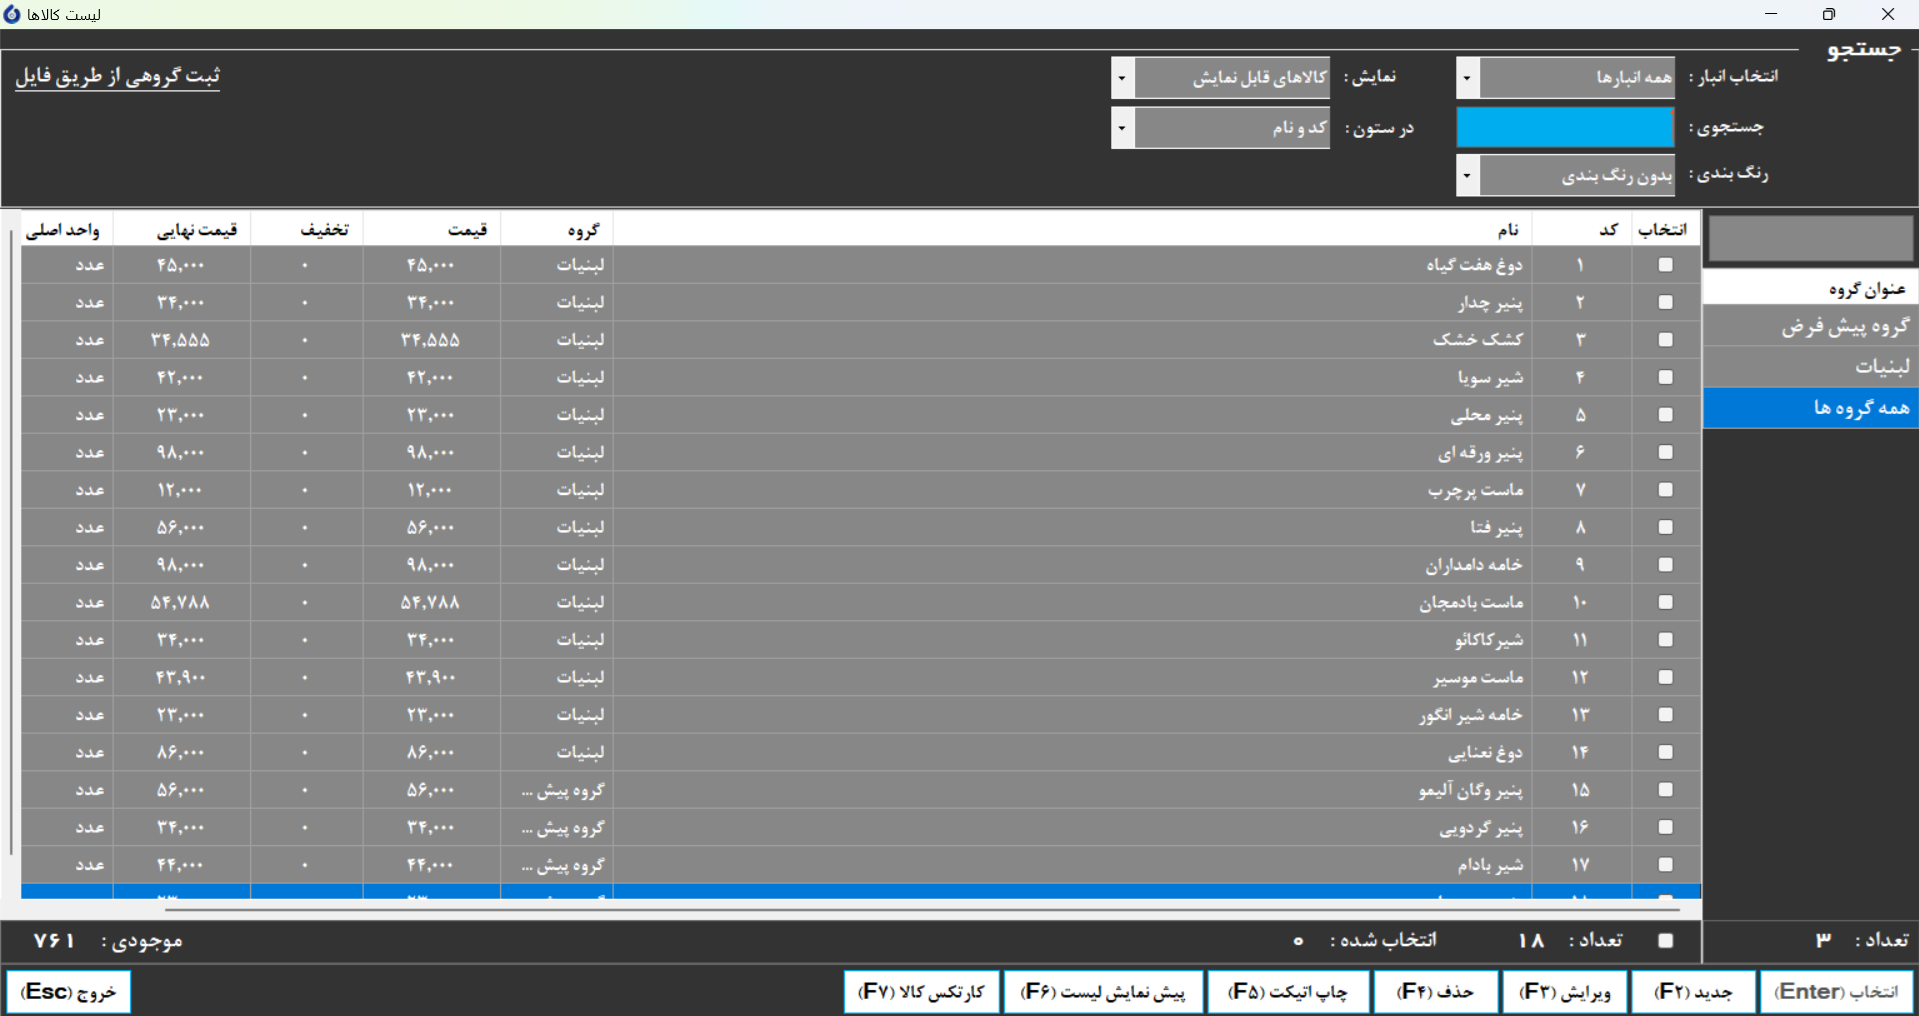1919x1016 pixels.
Task: Click the price ۸۶,۰۰۰ in قیمت column
Action: point(431,752)
